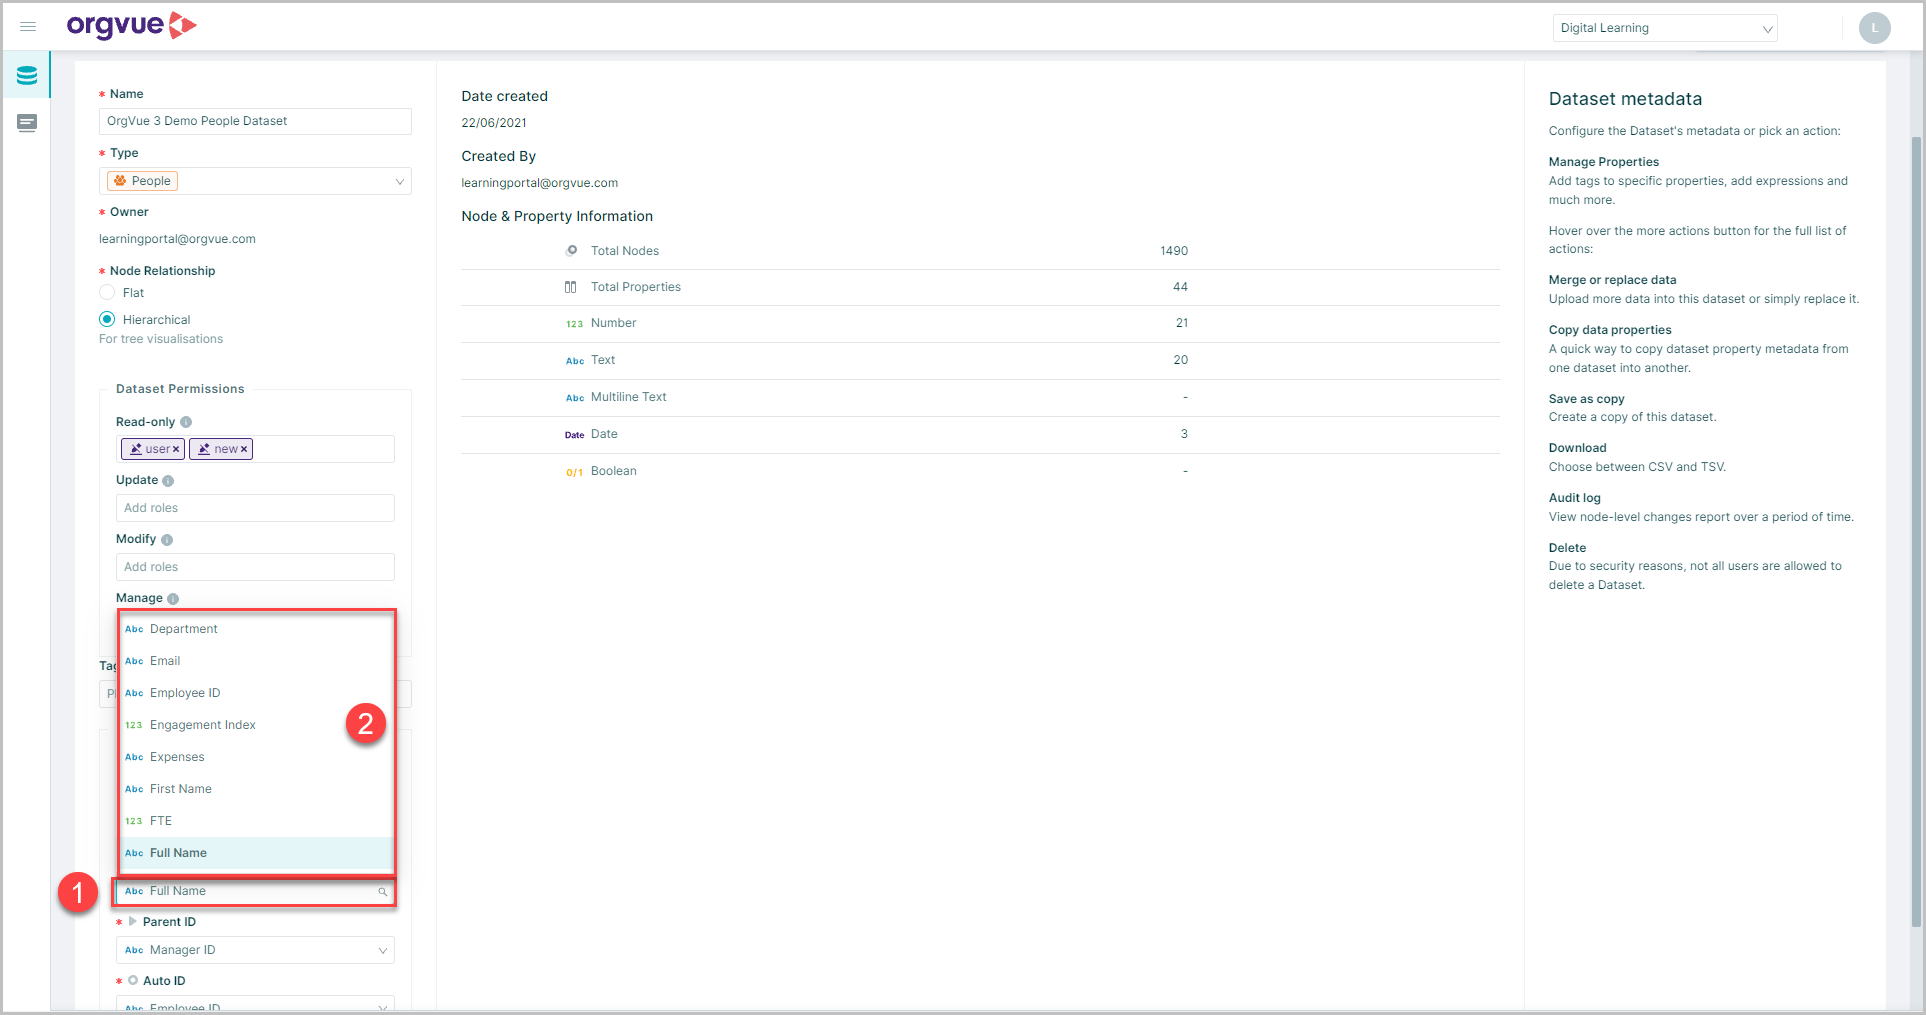Image resolution: width=1926 pixels, height=1015 pixels.
Task: Choose Engagement Index from the list
Action: pos(203,725)
